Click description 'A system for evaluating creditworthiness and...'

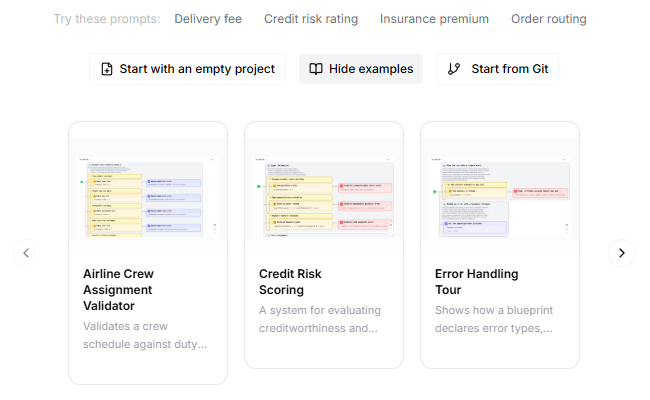click(x=320, y=319)
